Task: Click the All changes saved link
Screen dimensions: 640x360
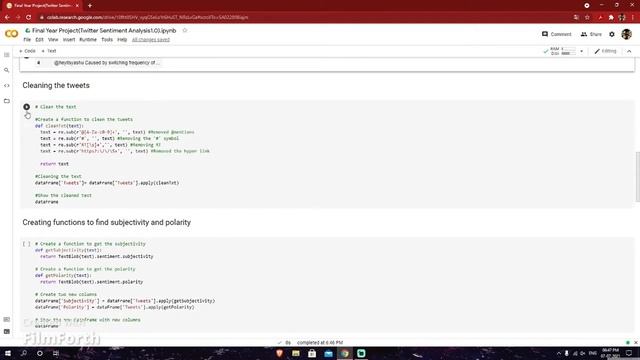Action: click(x=151, y=40)
